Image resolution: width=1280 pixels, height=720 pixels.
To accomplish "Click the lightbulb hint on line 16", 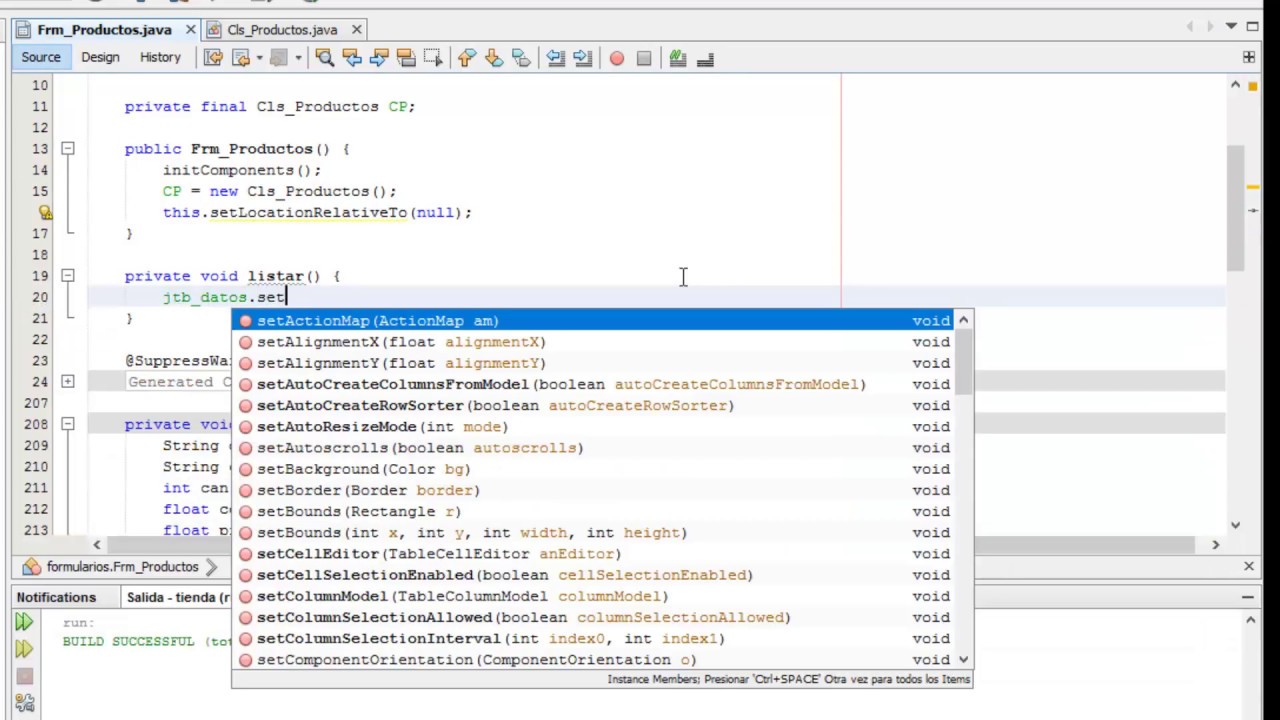I will [x=45, y=212].
